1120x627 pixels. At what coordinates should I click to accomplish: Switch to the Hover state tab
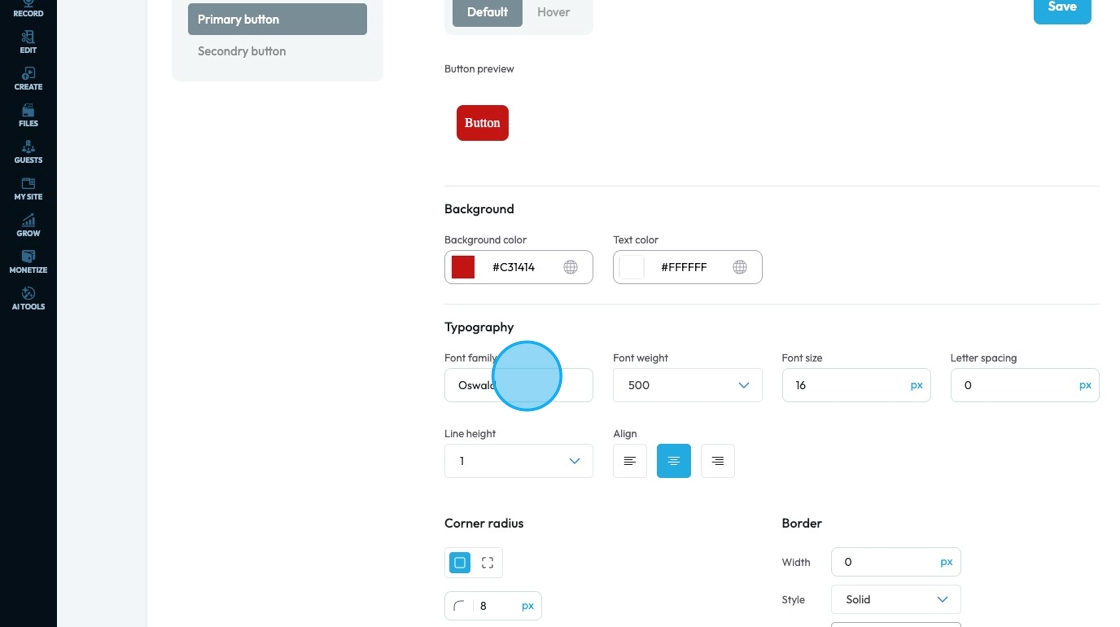tap(554, 12)
